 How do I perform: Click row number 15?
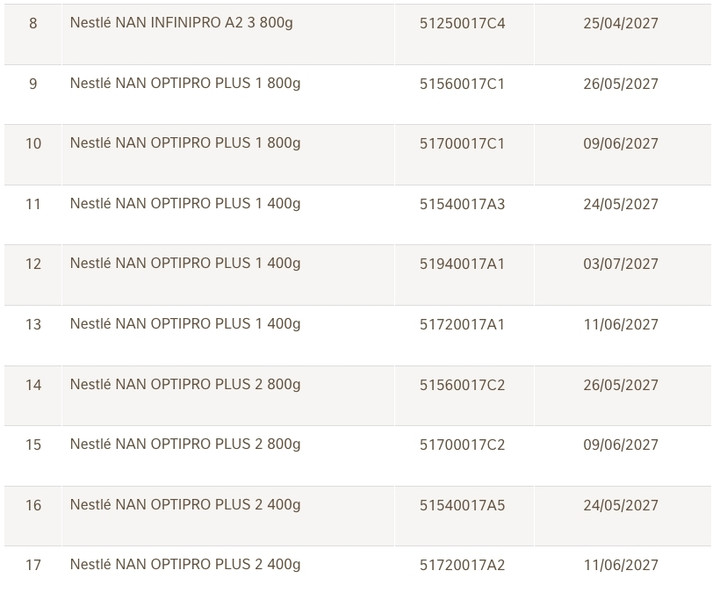33,445
